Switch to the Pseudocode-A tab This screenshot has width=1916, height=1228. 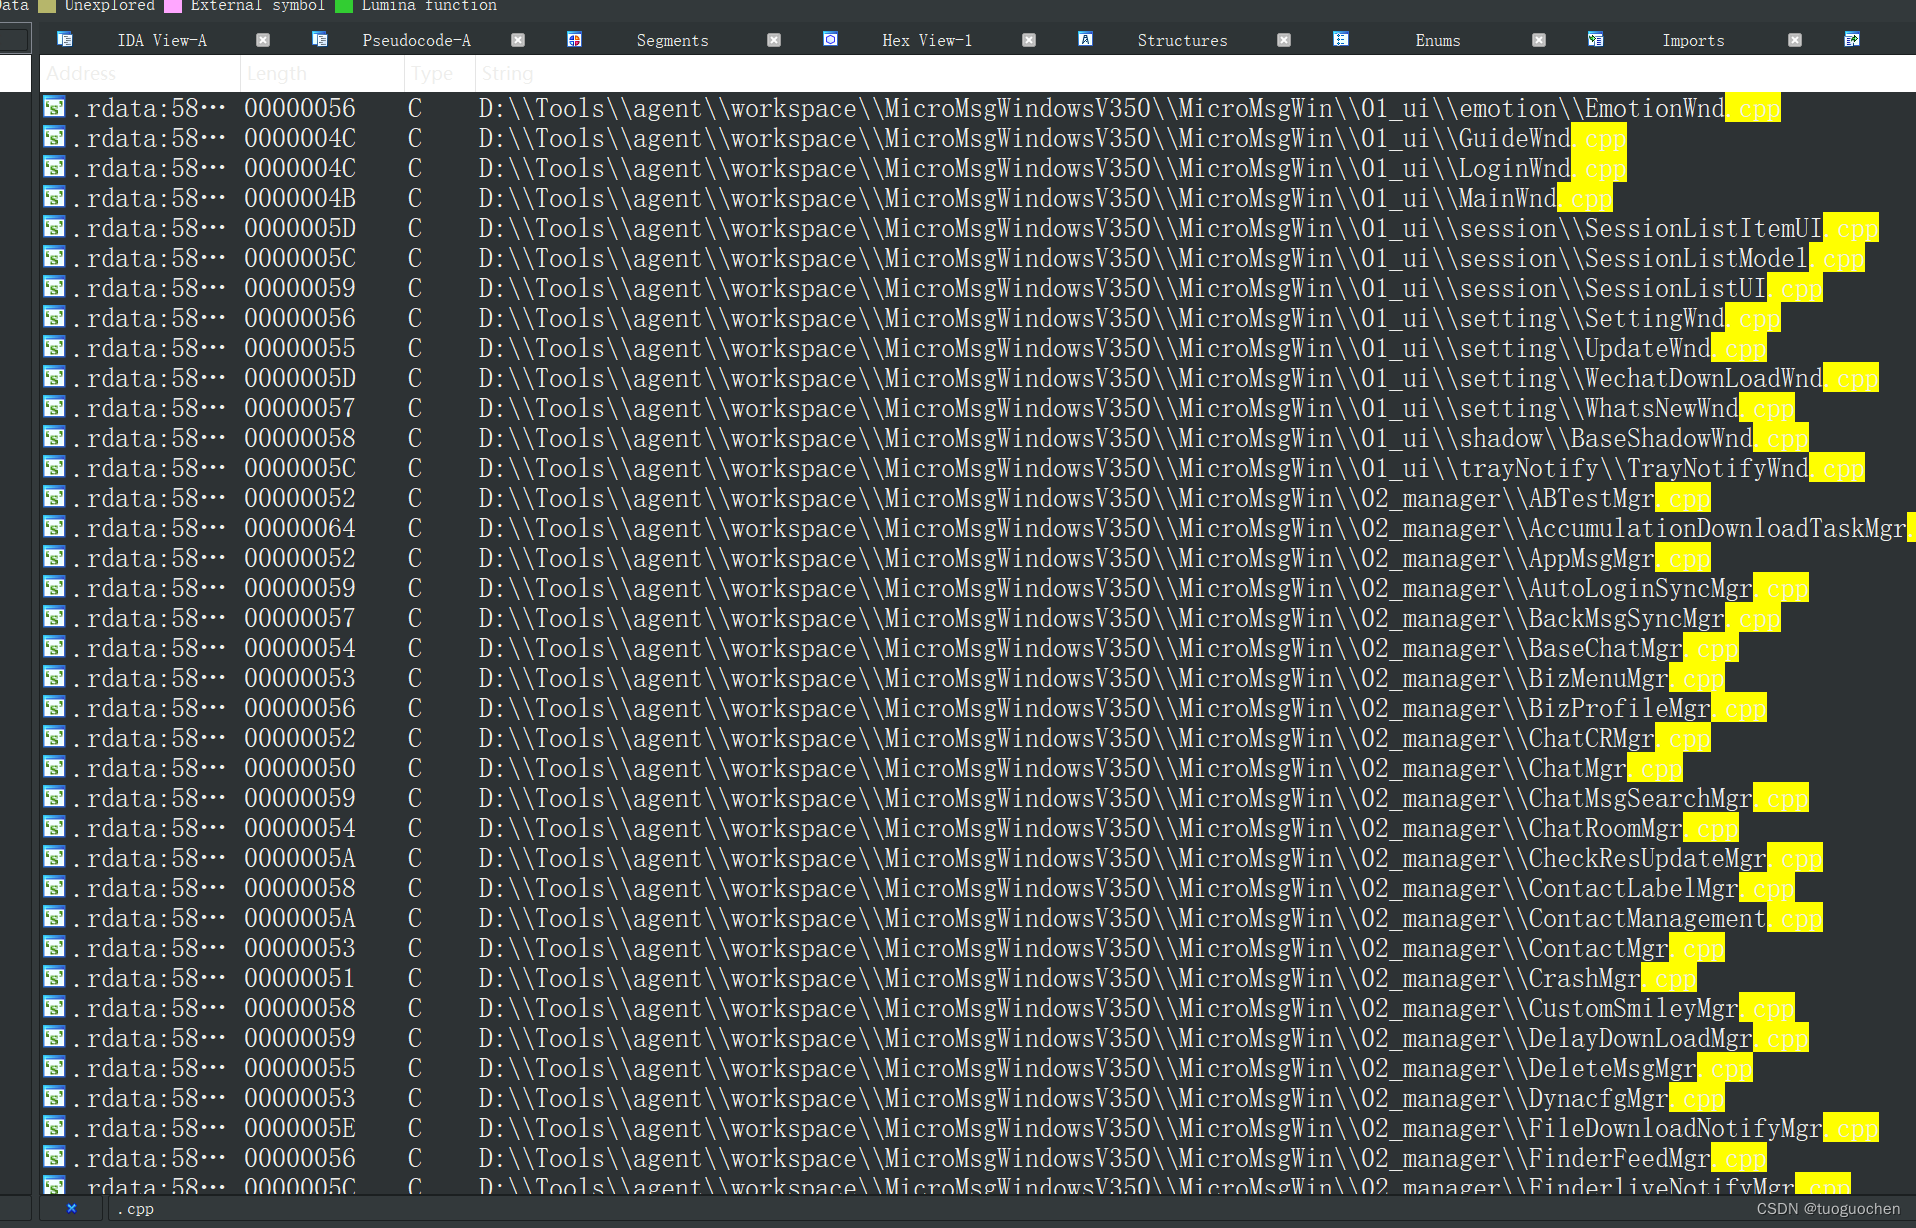point(416,40)
